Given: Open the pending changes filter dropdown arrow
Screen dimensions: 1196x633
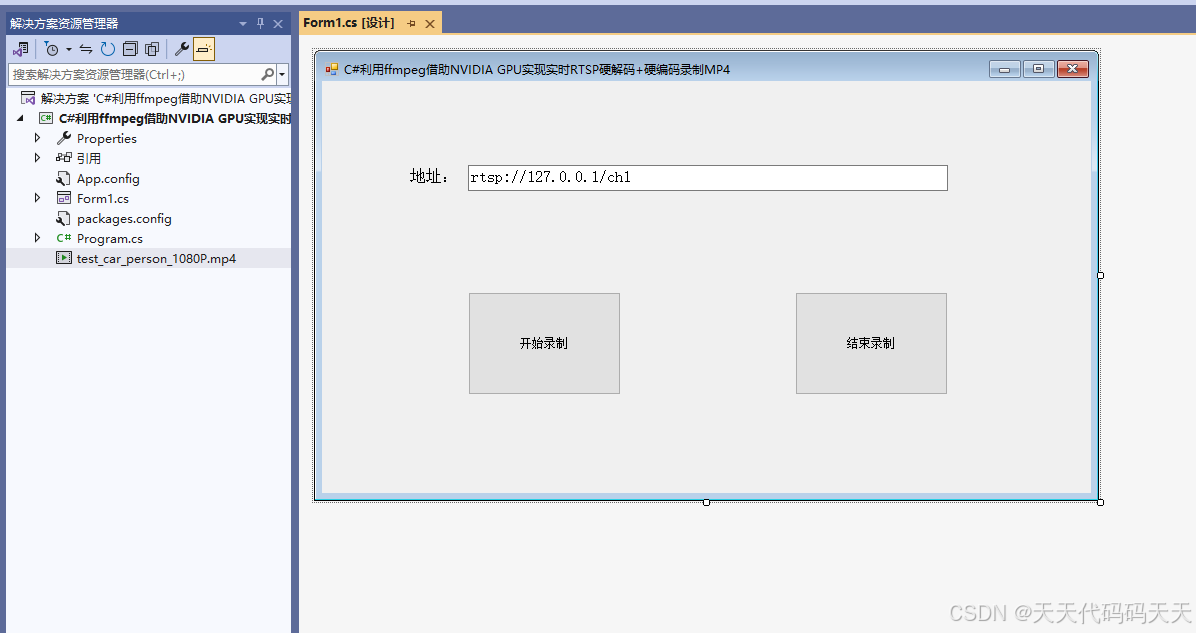Looking at the screenshot, I should tap(69, 50).
